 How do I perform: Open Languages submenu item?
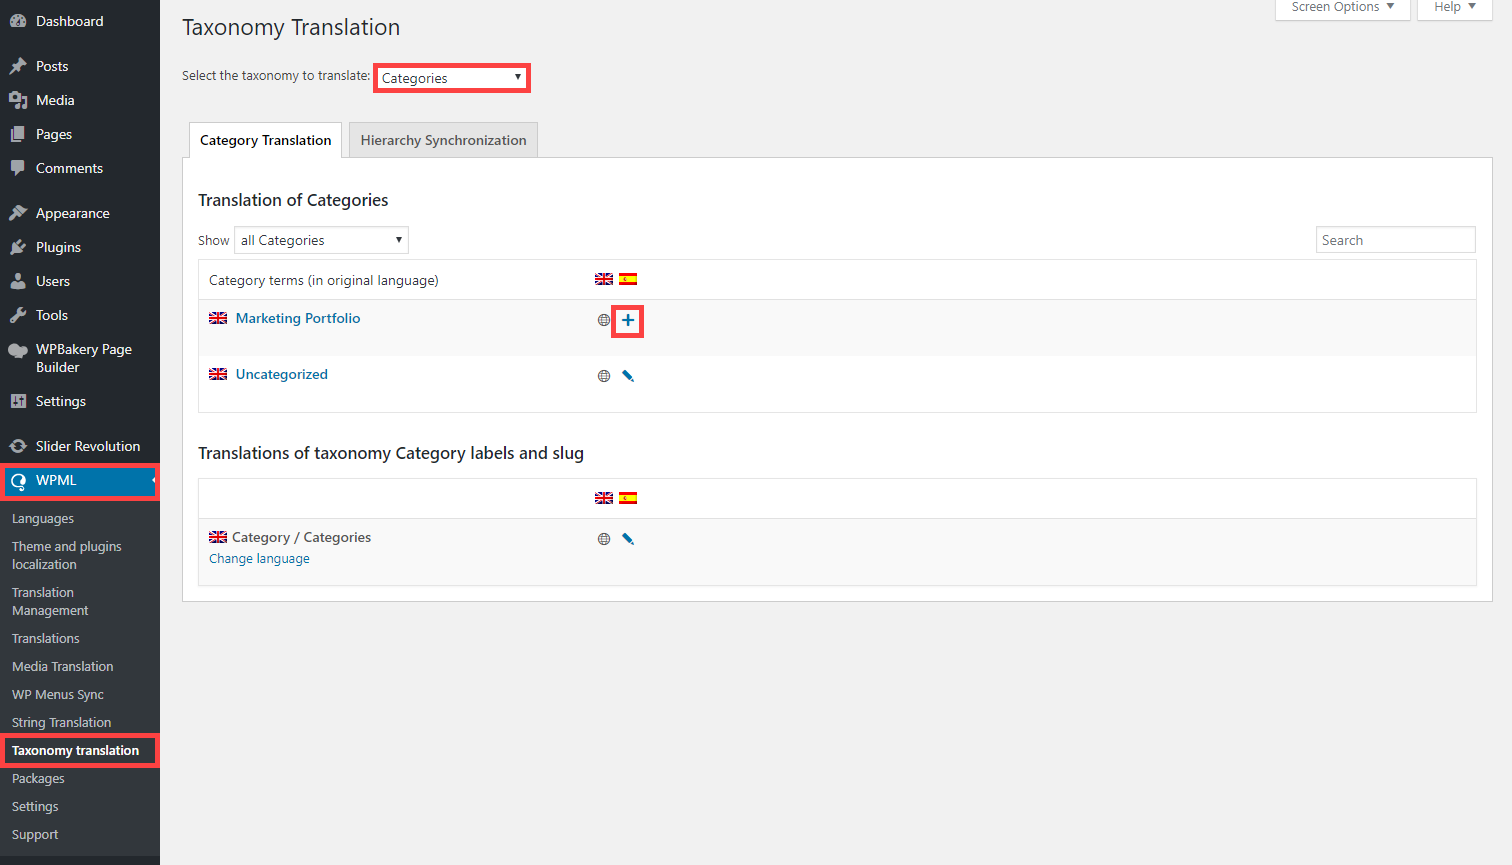click(x=43, y=519)
